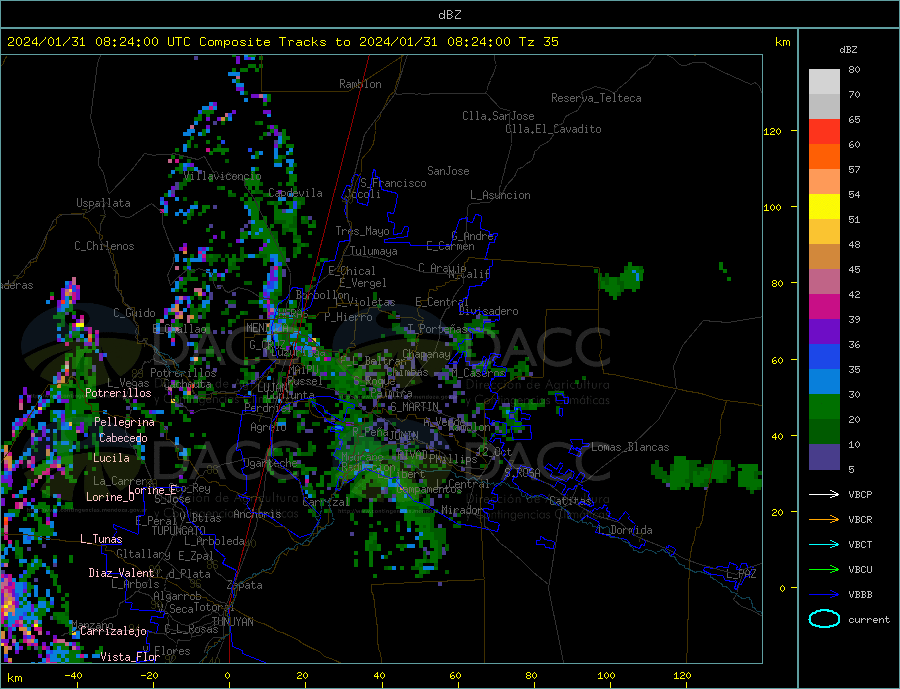The height and width of the screenshot is (689, 900).
Task: Click the '42' value in dBZ legend
Action: click(854, 295)
